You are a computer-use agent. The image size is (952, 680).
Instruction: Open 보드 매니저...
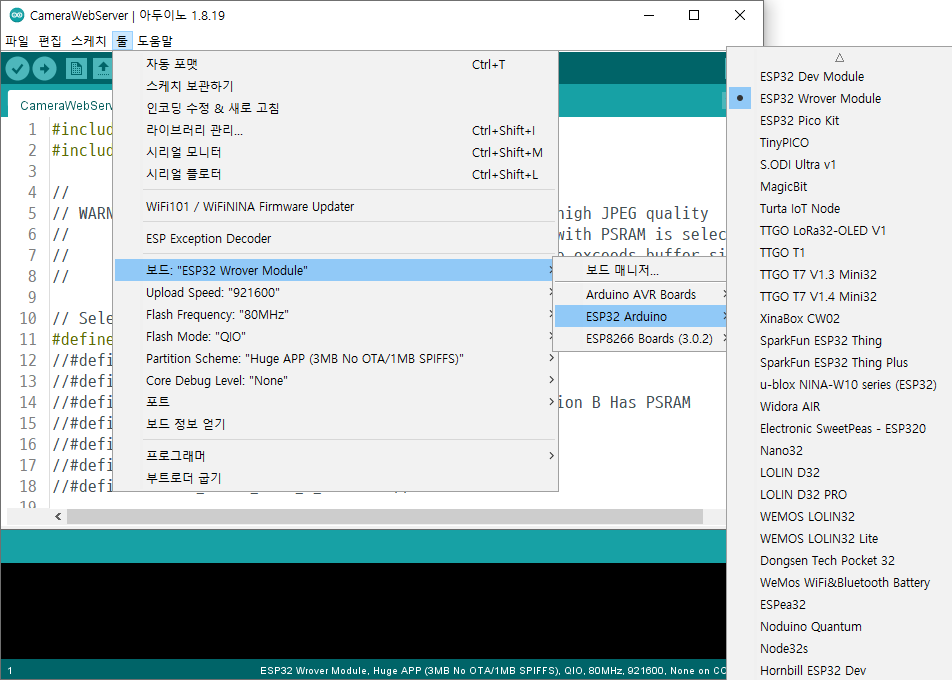[x=640, y=270]
